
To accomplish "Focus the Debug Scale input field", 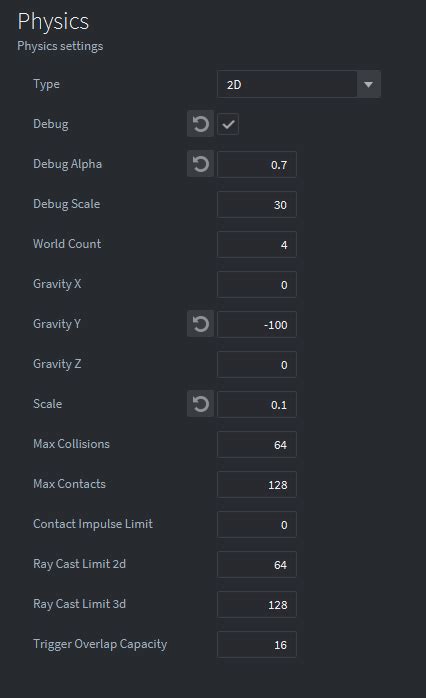I will pyautogui.click(x=257, y=205).
